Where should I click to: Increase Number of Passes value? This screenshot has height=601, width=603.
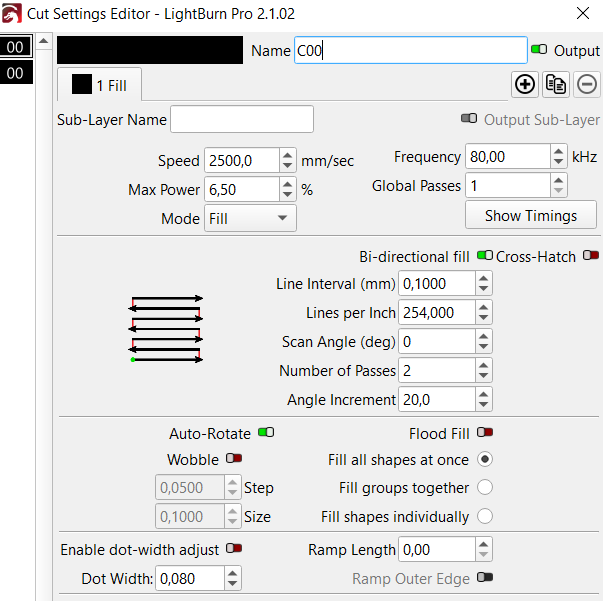point(483,365)
